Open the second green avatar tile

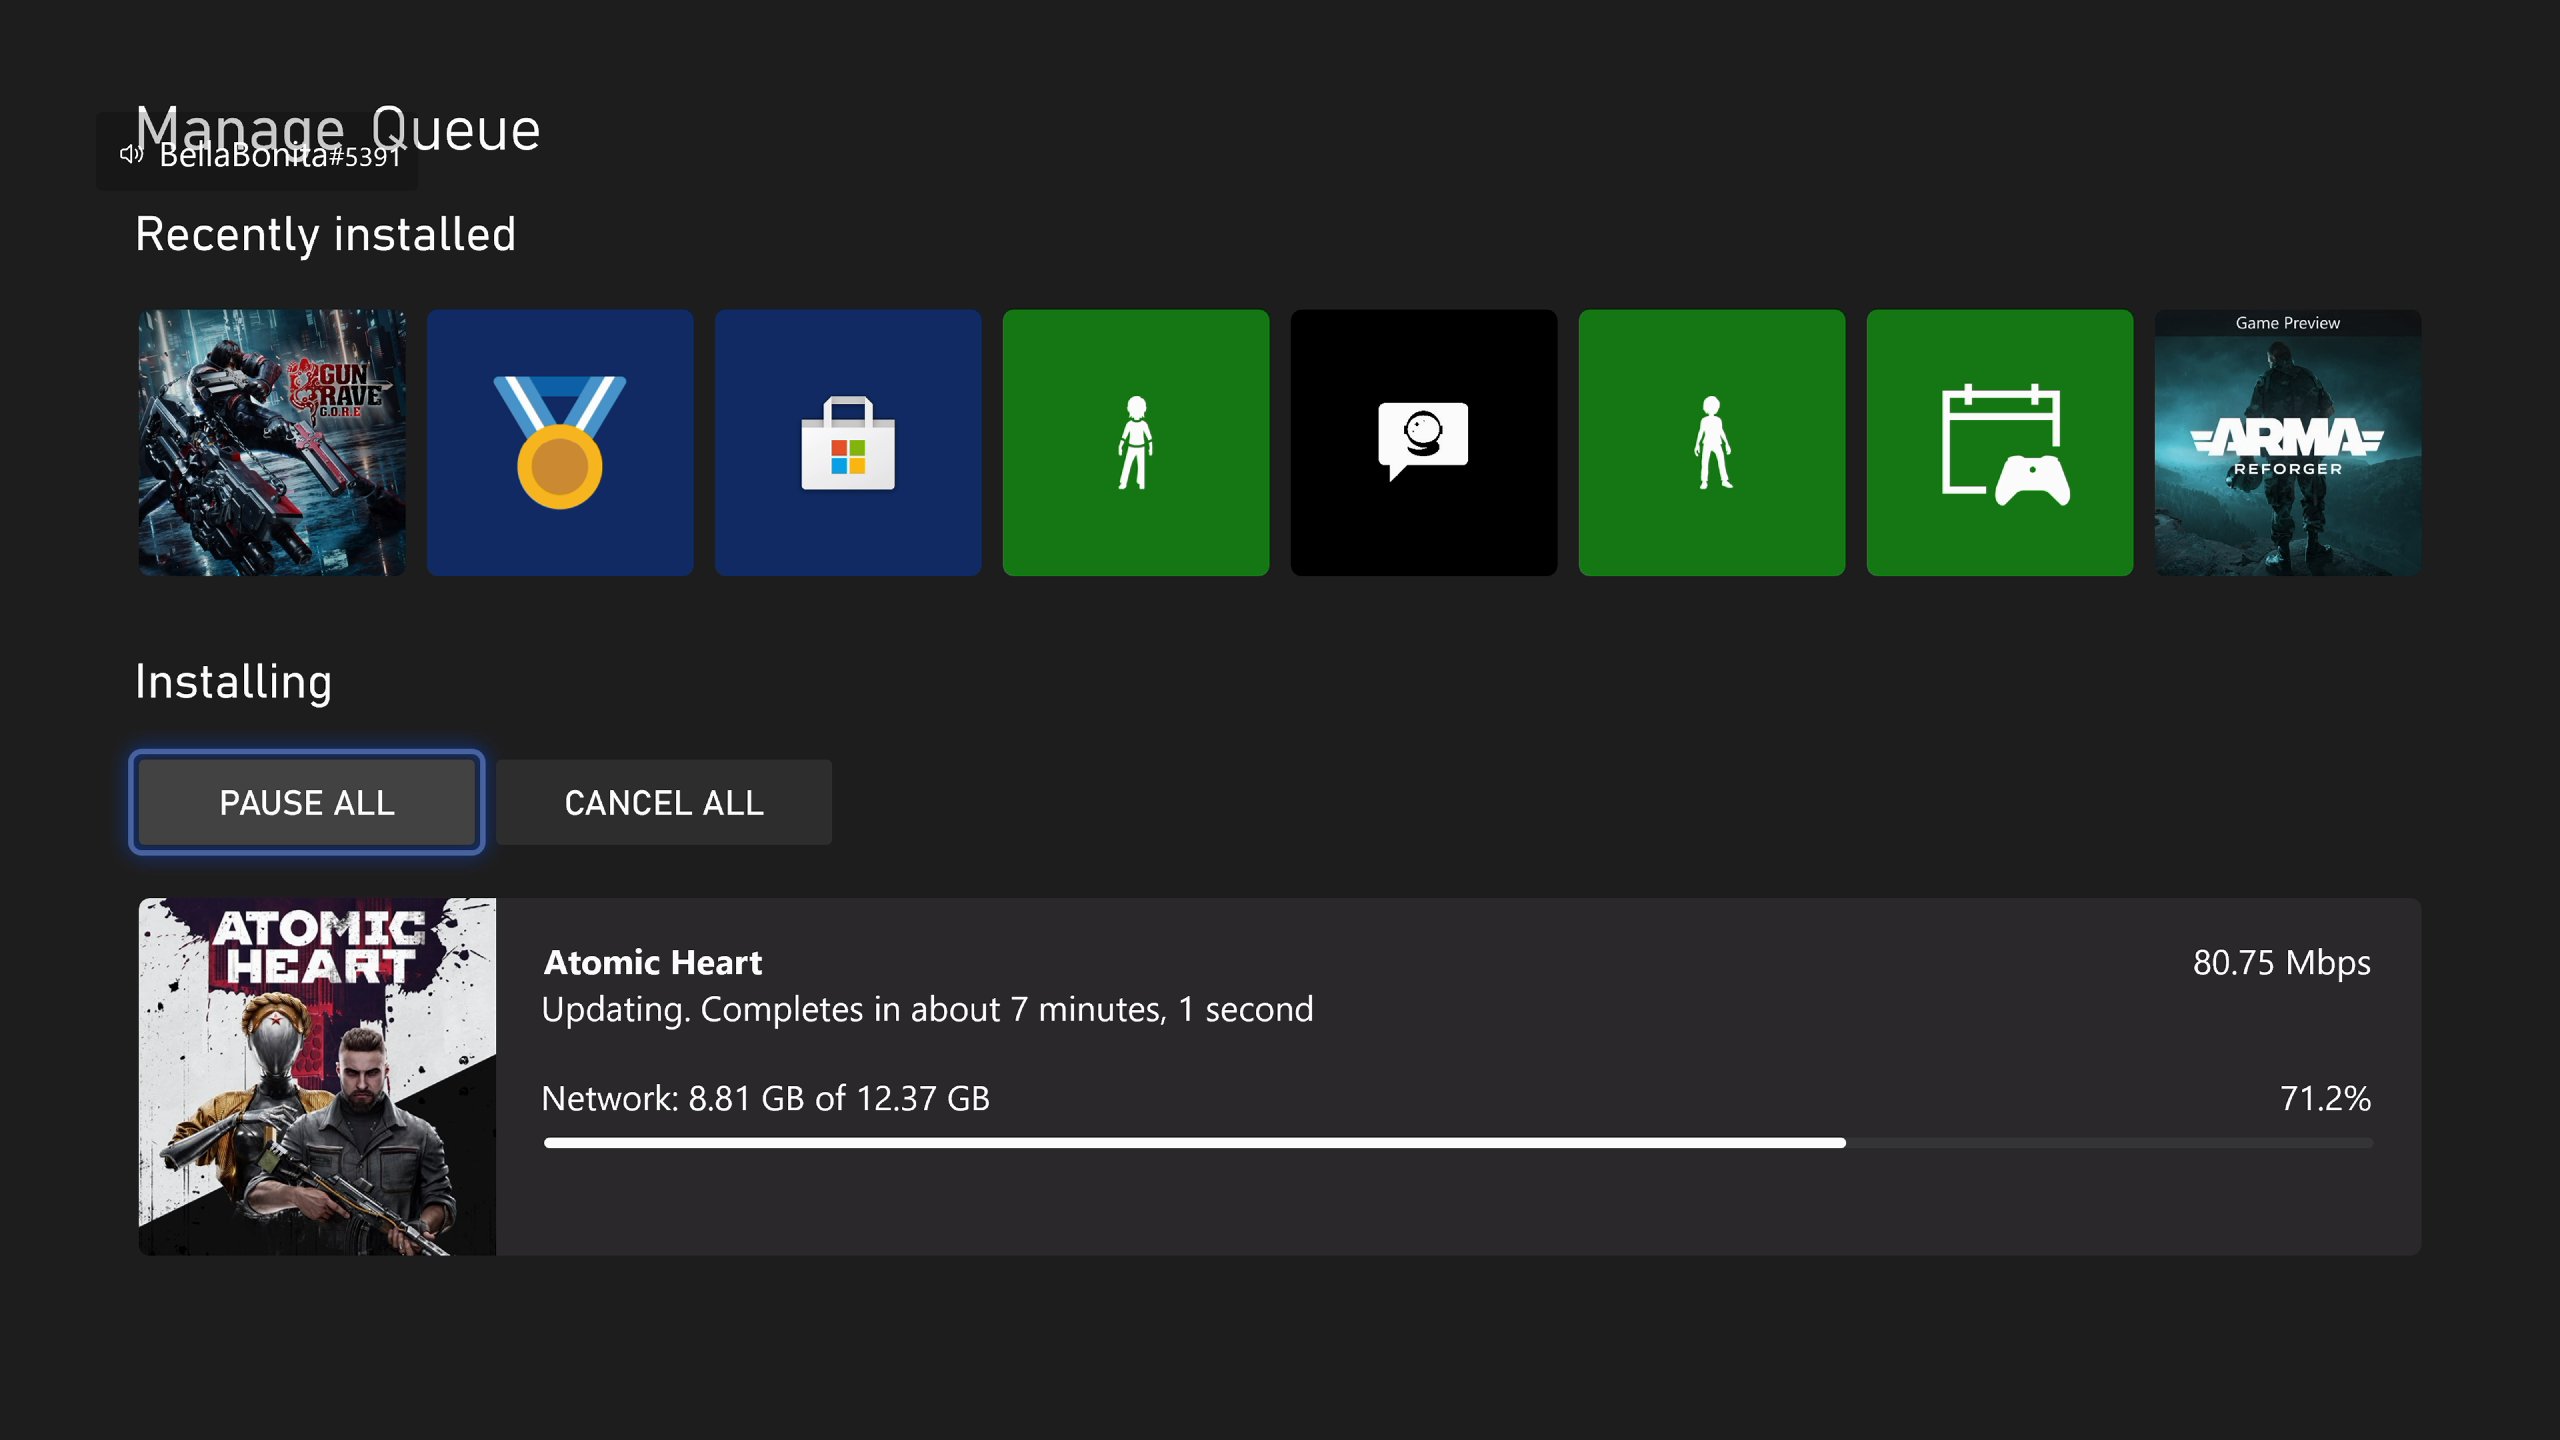point(1712,442)
